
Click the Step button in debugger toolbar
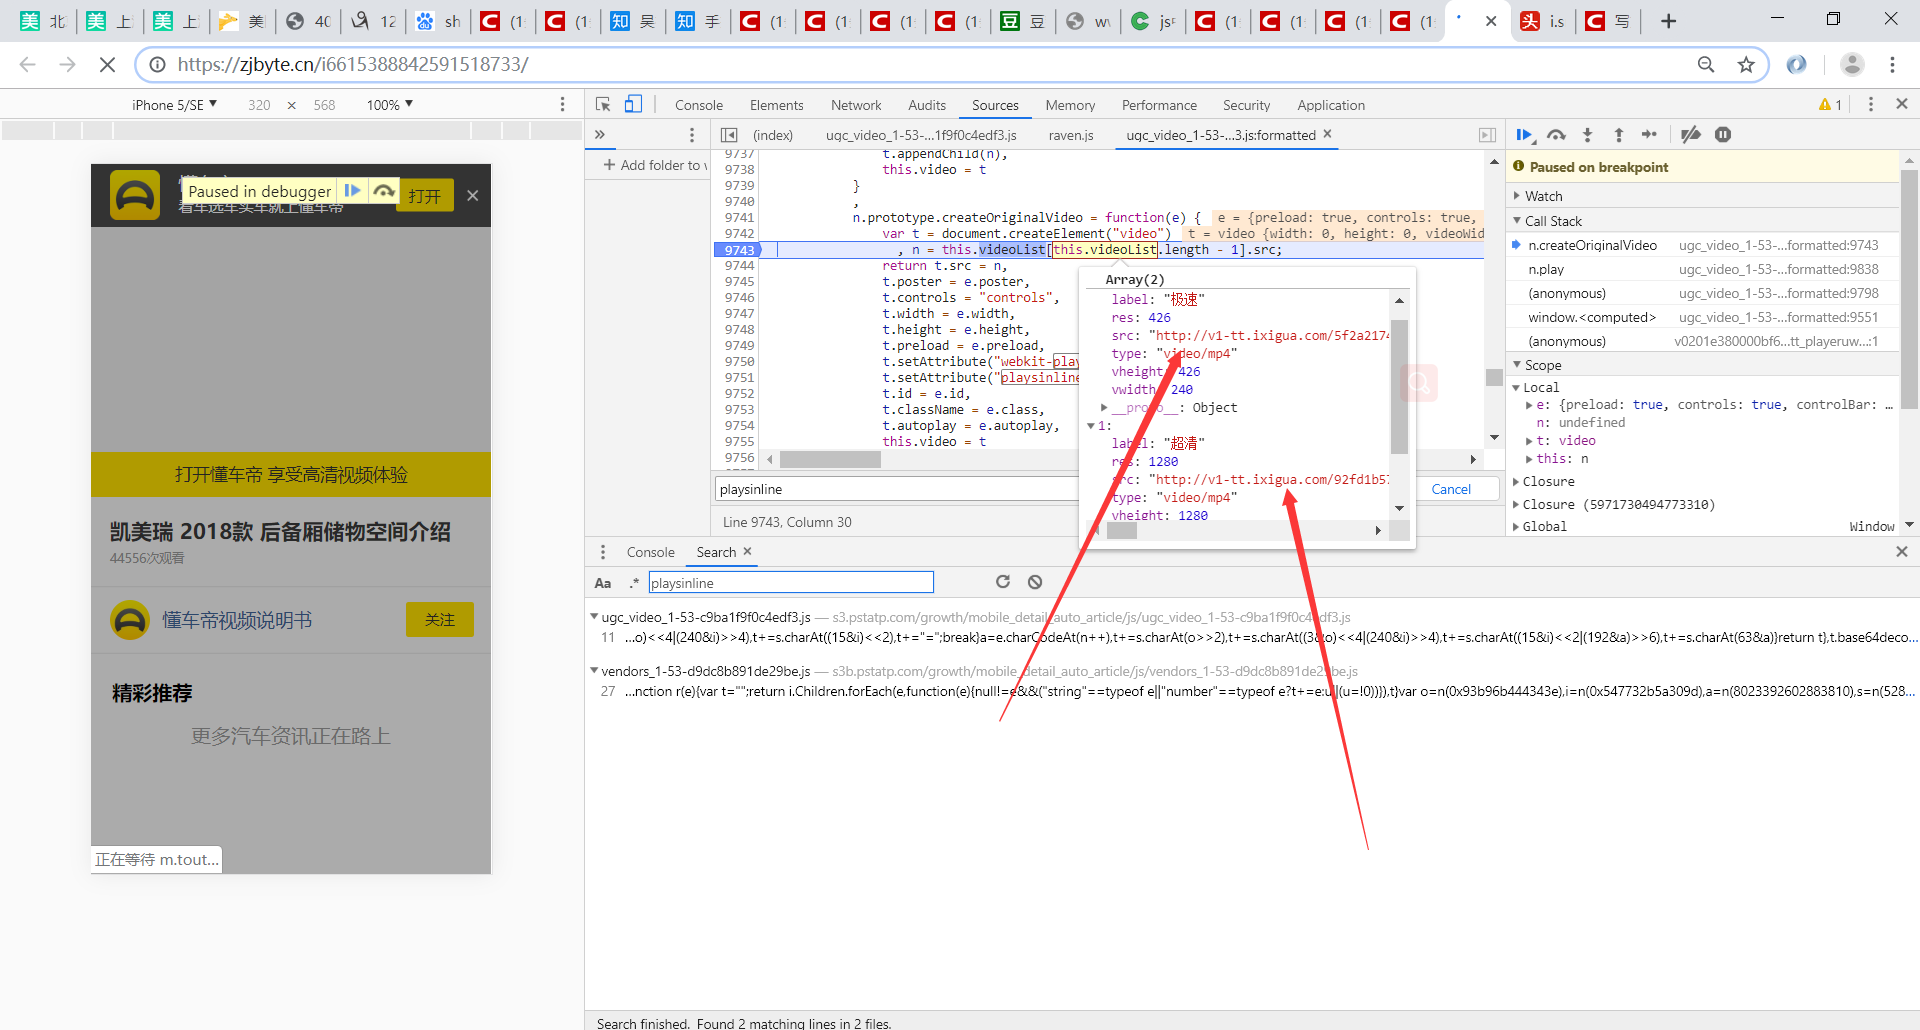click(1649, 135)
